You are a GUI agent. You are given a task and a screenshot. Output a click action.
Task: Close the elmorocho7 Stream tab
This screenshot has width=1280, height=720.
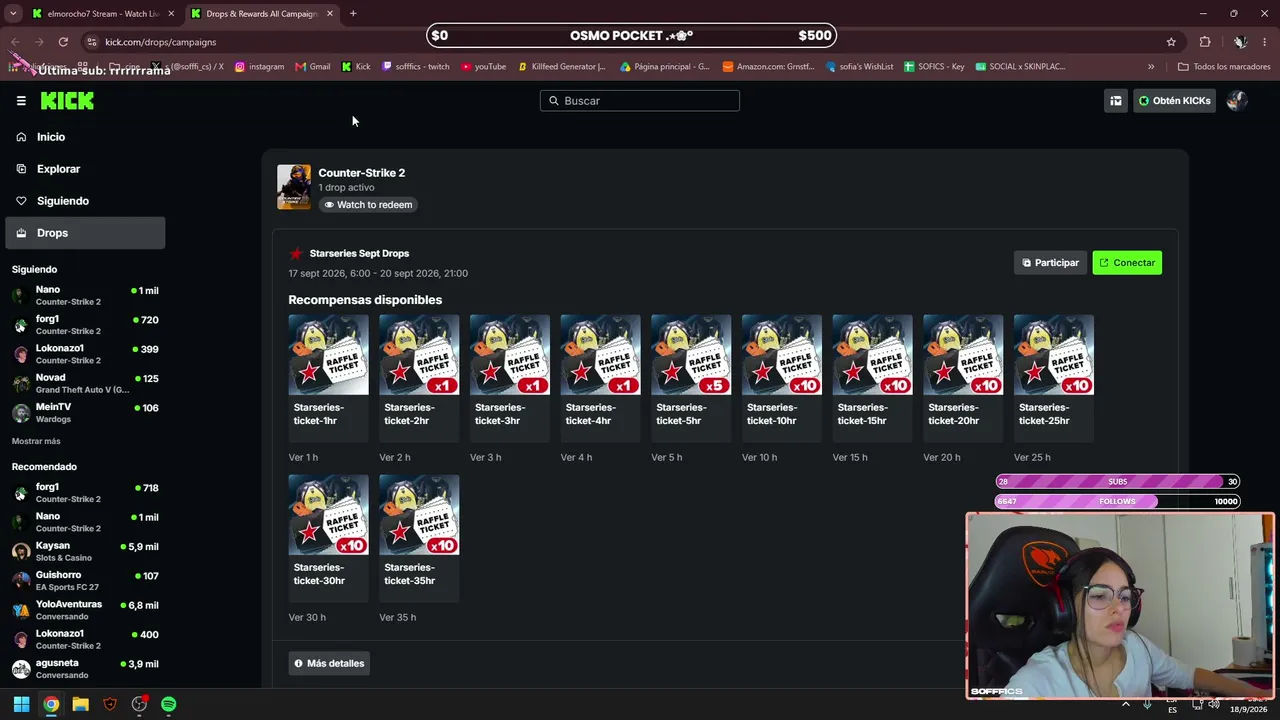click(x=171, y=14)
